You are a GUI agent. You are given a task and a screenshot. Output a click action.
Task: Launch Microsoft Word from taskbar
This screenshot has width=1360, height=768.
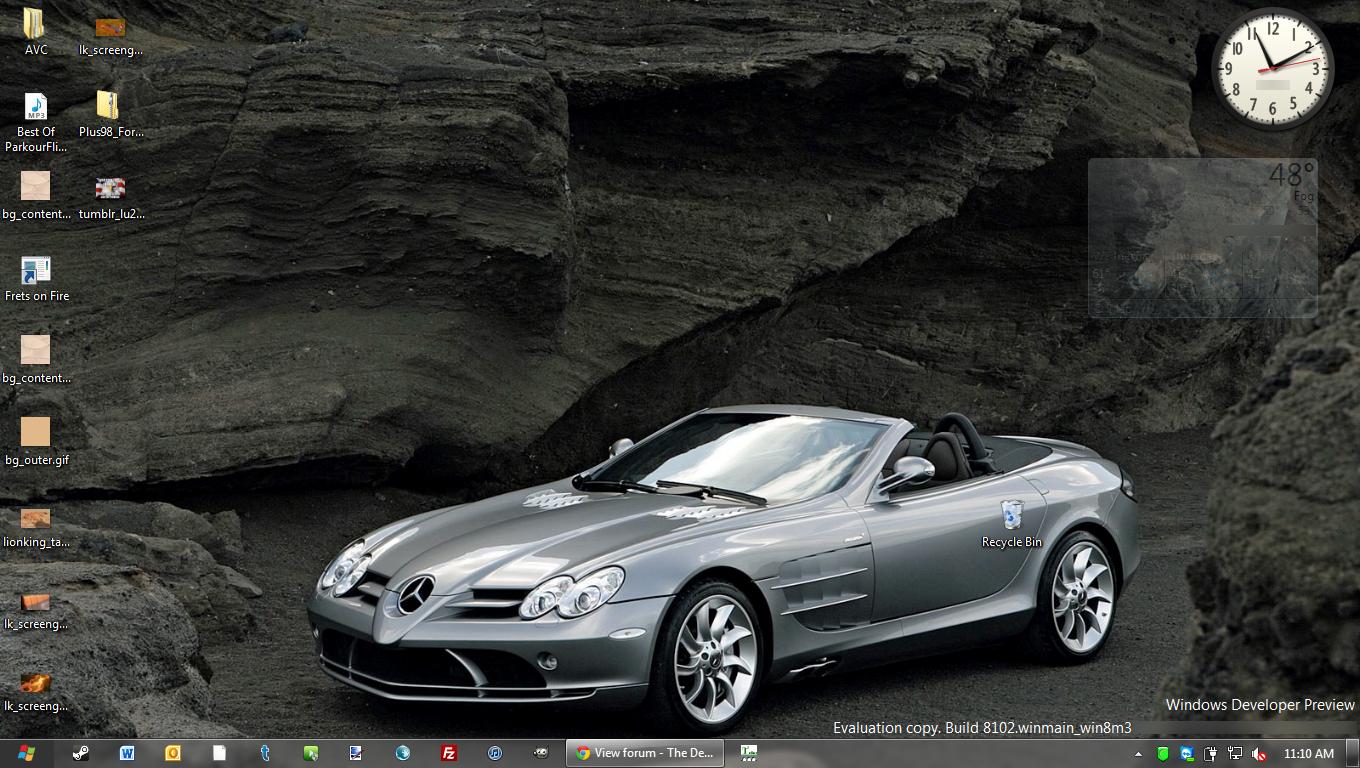click(127, 753)
